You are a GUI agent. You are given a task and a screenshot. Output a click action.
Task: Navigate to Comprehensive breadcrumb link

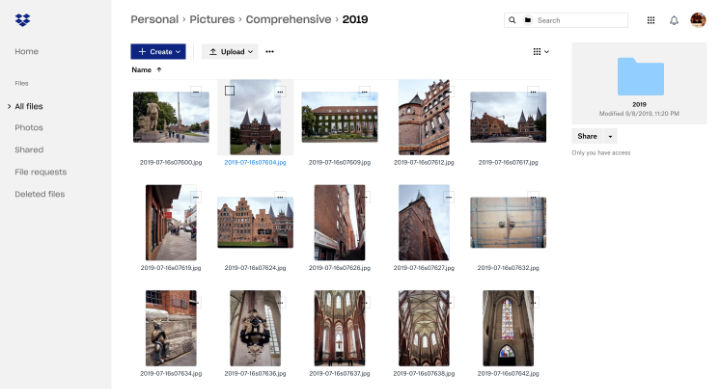pos(288,19)
